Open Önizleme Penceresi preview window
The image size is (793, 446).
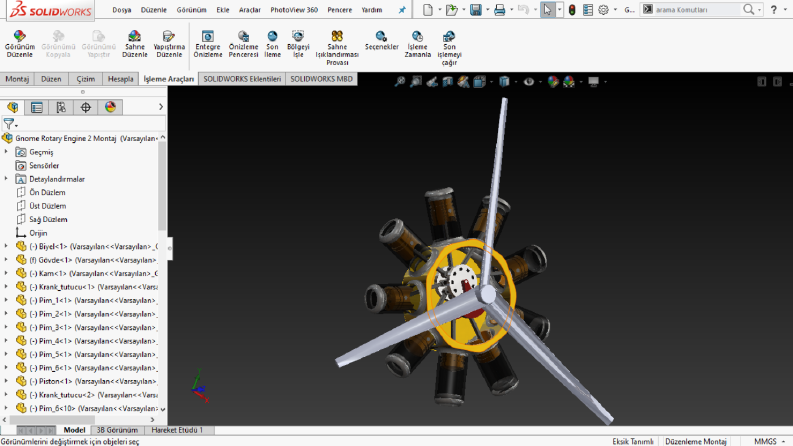(x=243, y=43)
